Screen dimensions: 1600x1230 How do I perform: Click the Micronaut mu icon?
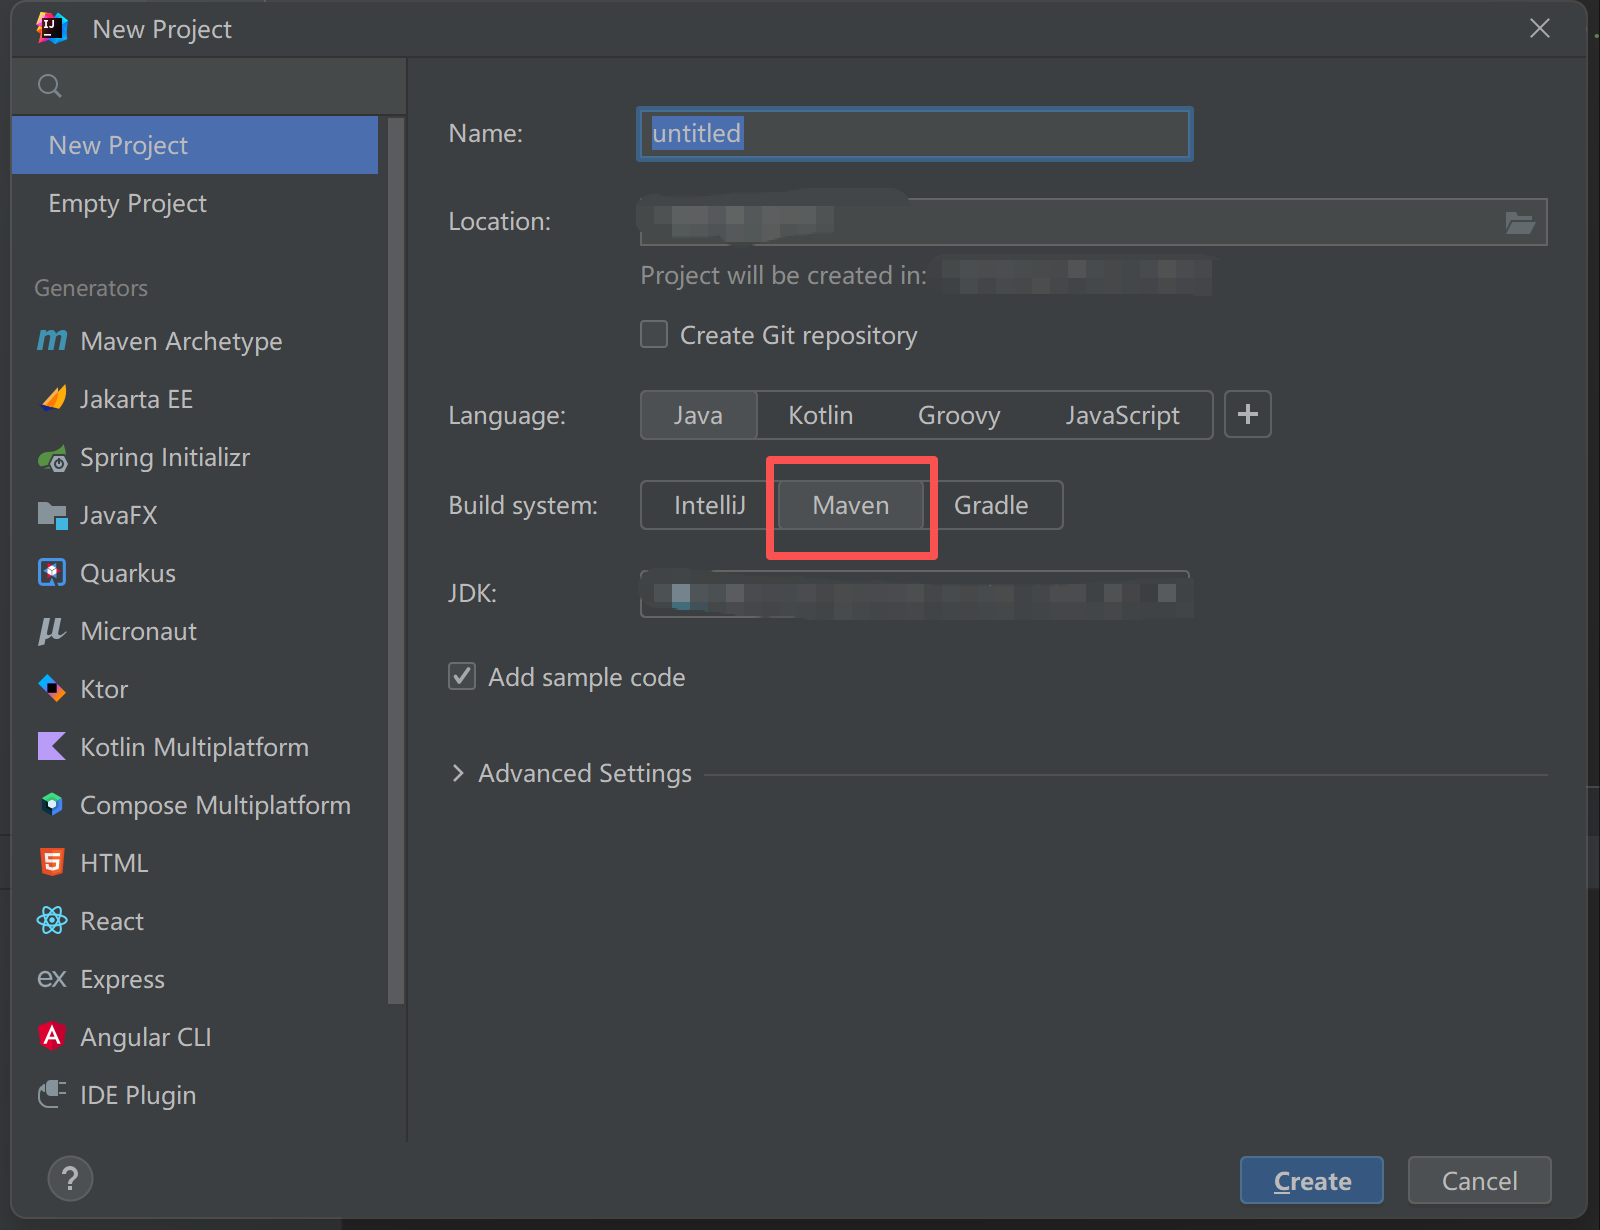pyautogui.click(x=52, y=631)
